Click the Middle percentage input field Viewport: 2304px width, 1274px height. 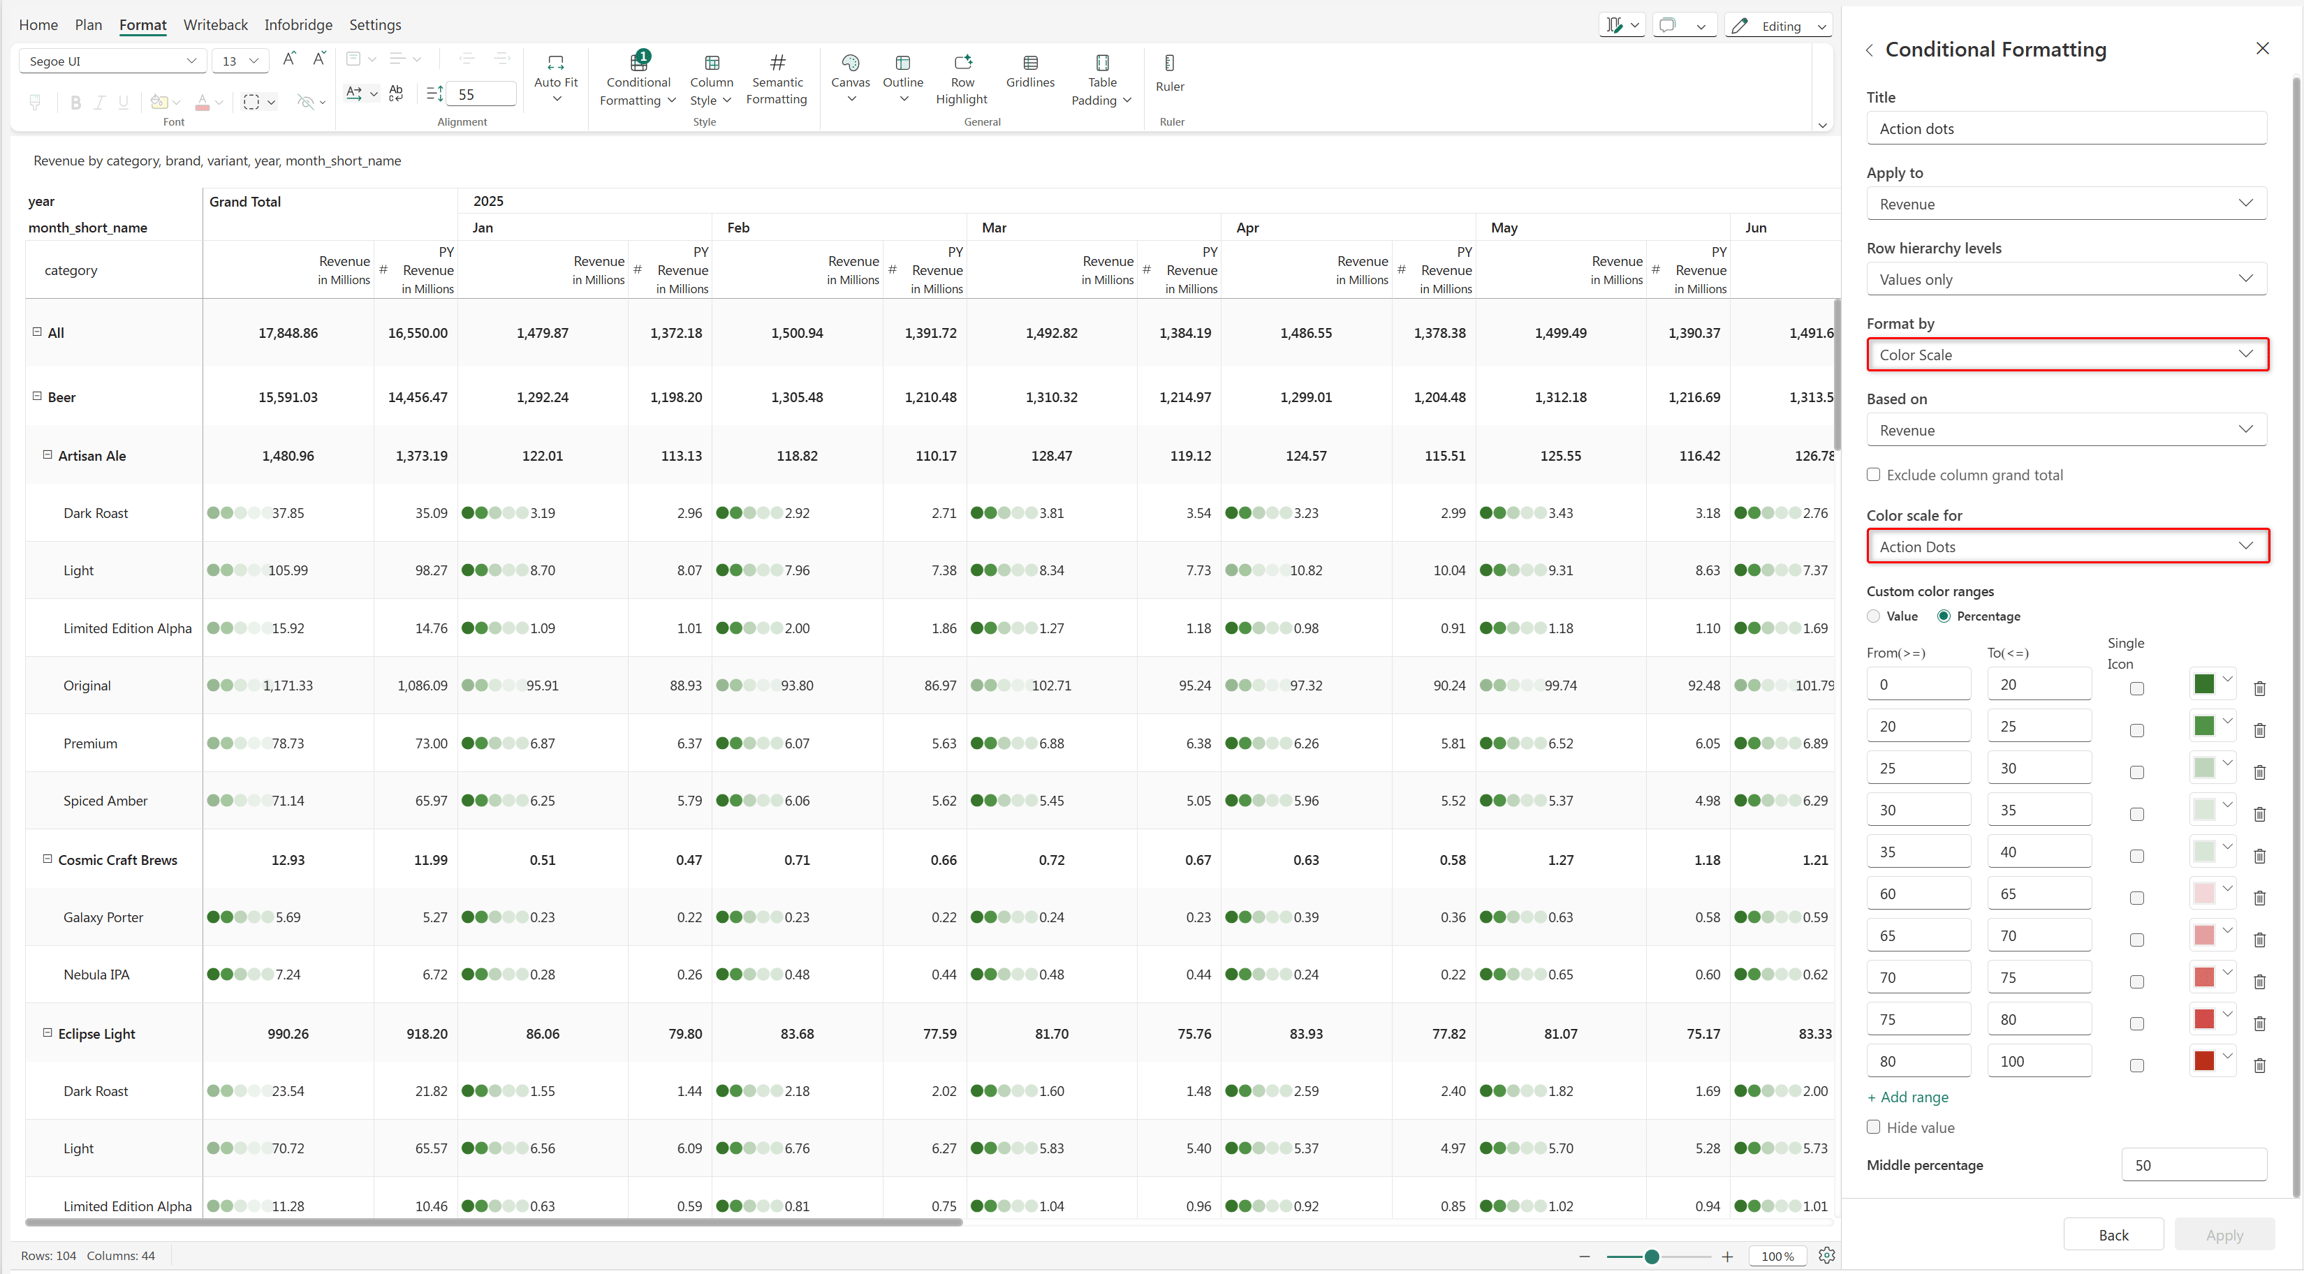click(2193, 1165)
